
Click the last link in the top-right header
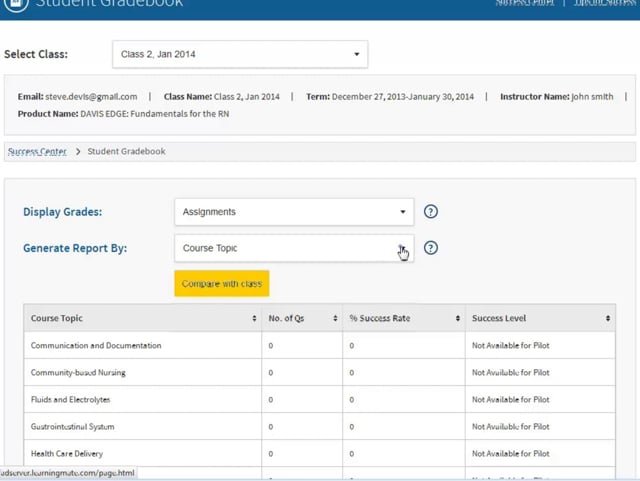tap(606, 3)
